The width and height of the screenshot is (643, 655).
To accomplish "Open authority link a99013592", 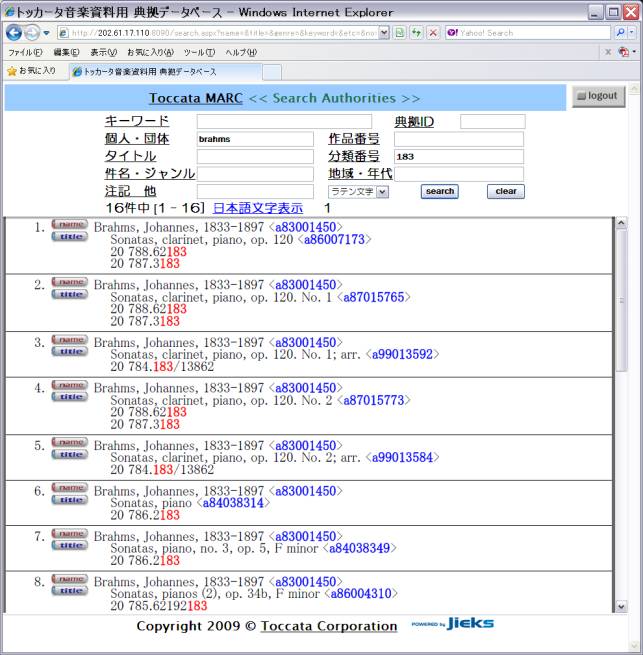I will click(x=402, y=354).
